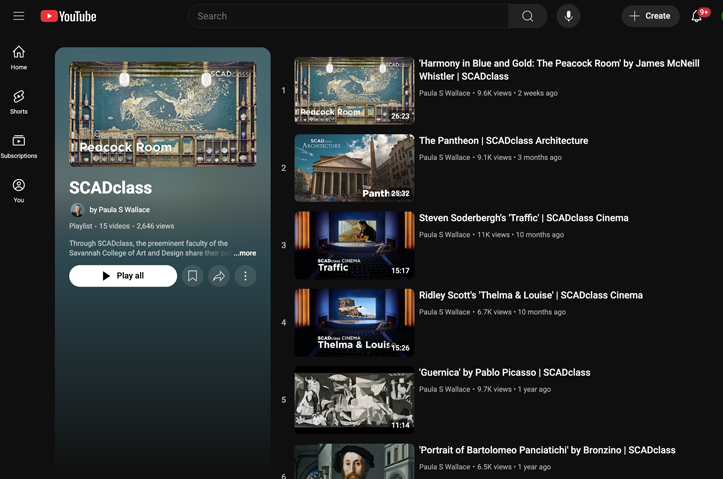Click '9.6K views · 2 weeks ago' text
Image resolution: width=723 pixels, height=479 pixels.
517,93
